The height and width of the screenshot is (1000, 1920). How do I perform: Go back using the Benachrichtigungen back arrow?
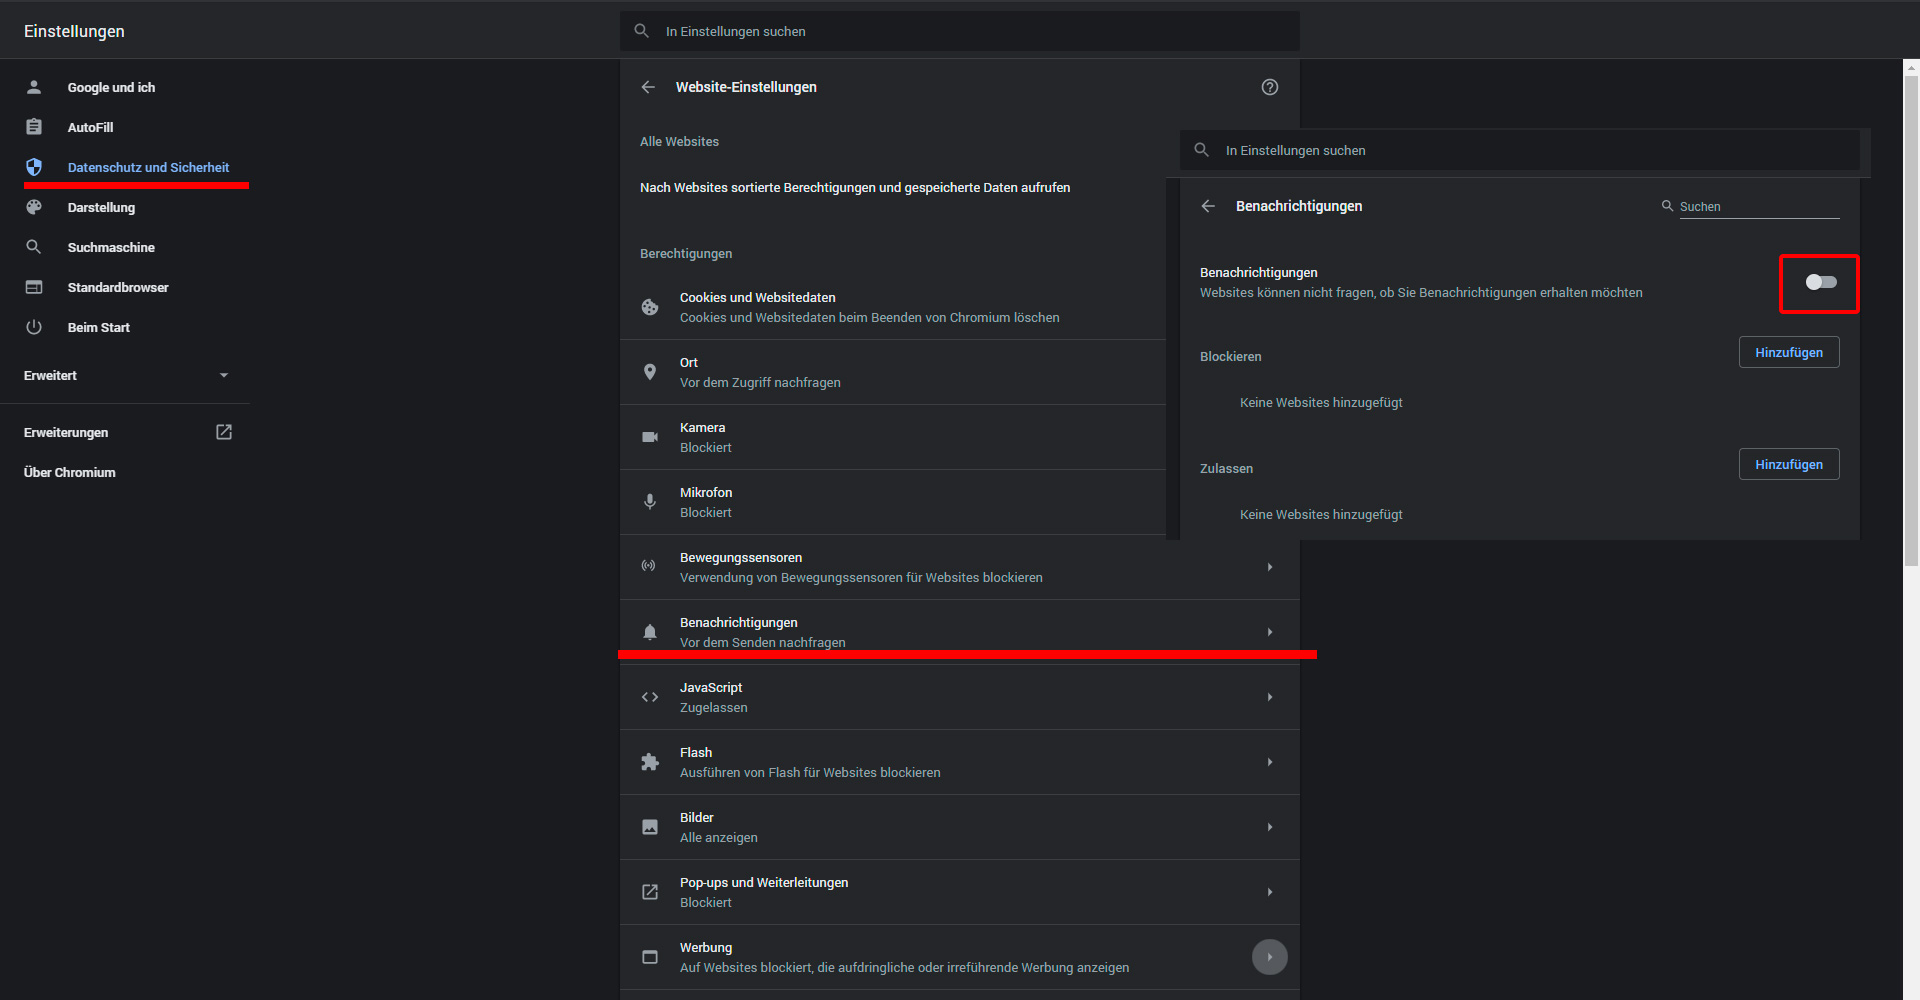point(1208,206)
